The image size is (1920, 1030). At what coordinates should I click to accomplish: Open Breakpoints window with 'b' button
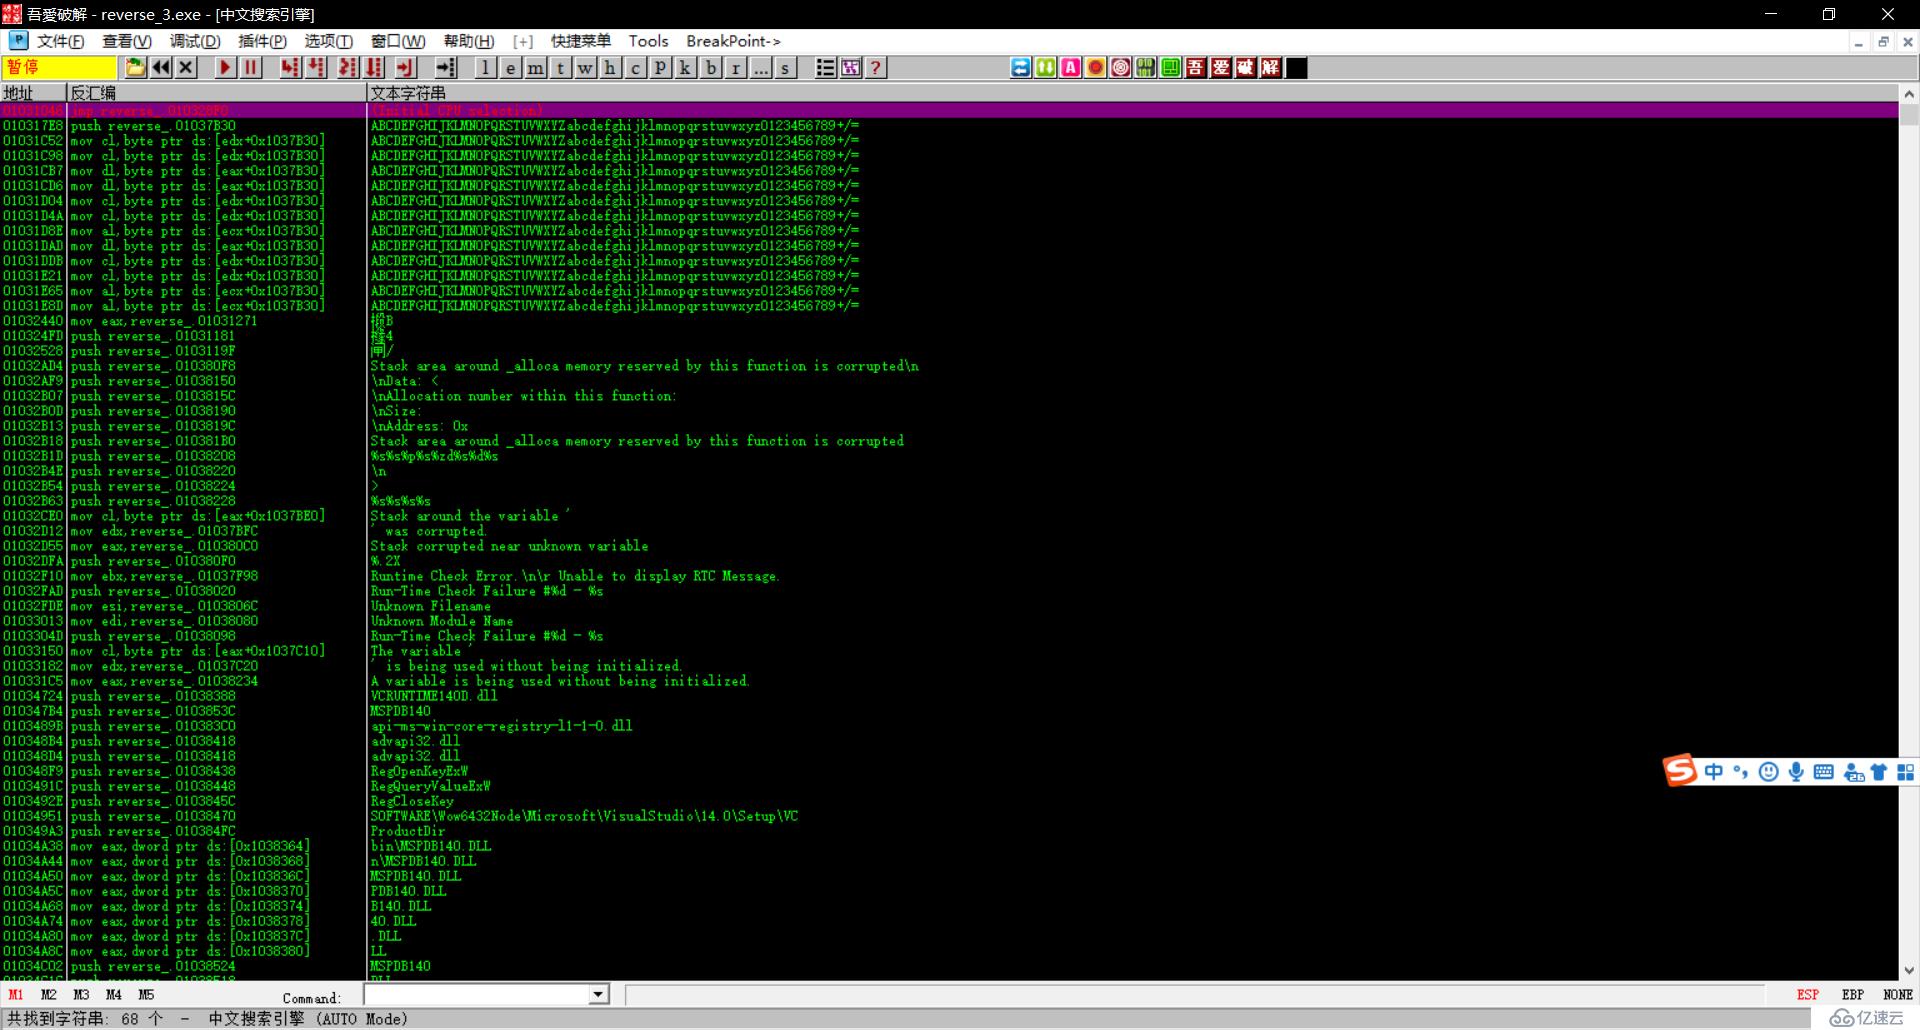pyautogui.click(x=711, y=67)
